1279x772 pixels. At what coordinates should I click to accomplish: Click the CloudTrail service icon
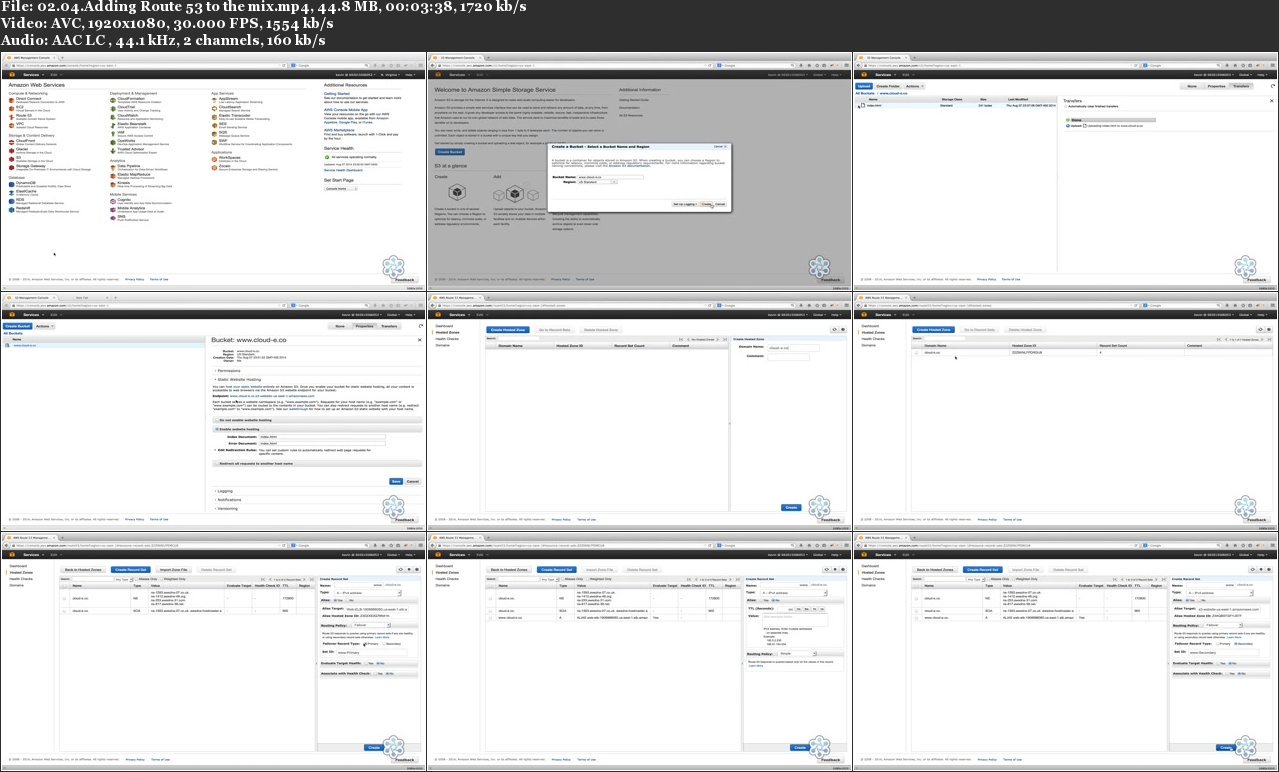coord(113,109)
